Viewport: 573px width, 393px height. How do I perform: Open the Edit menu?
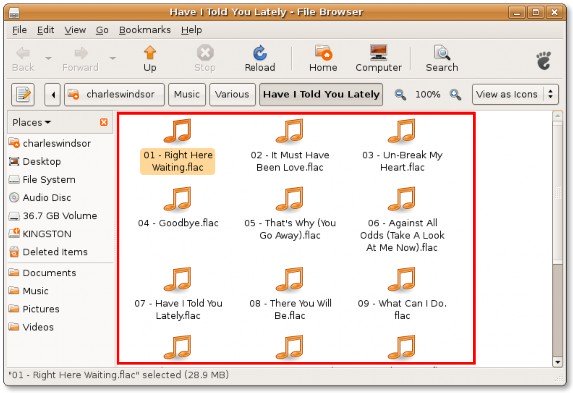click(45, 30)
